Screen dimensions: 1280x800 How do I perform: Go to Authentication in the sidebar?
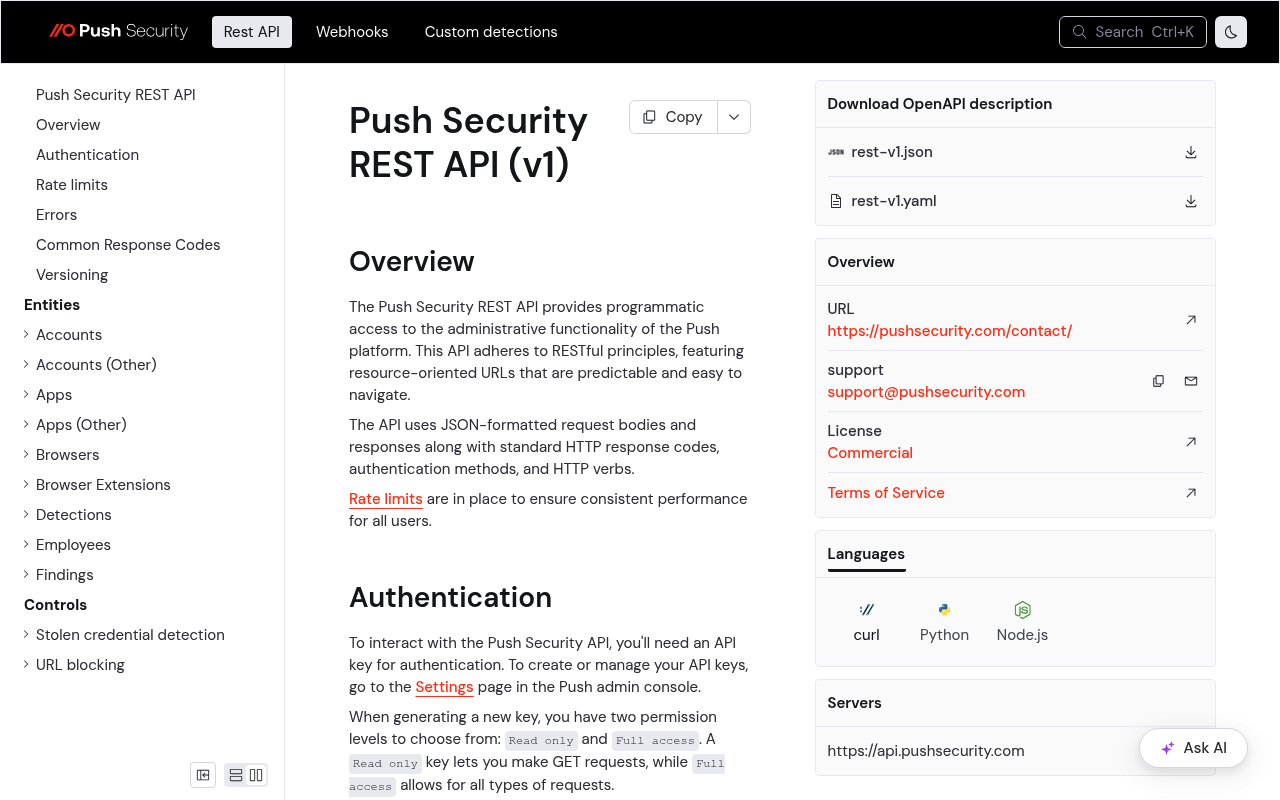pyautogui.click(x=87, y=155)
